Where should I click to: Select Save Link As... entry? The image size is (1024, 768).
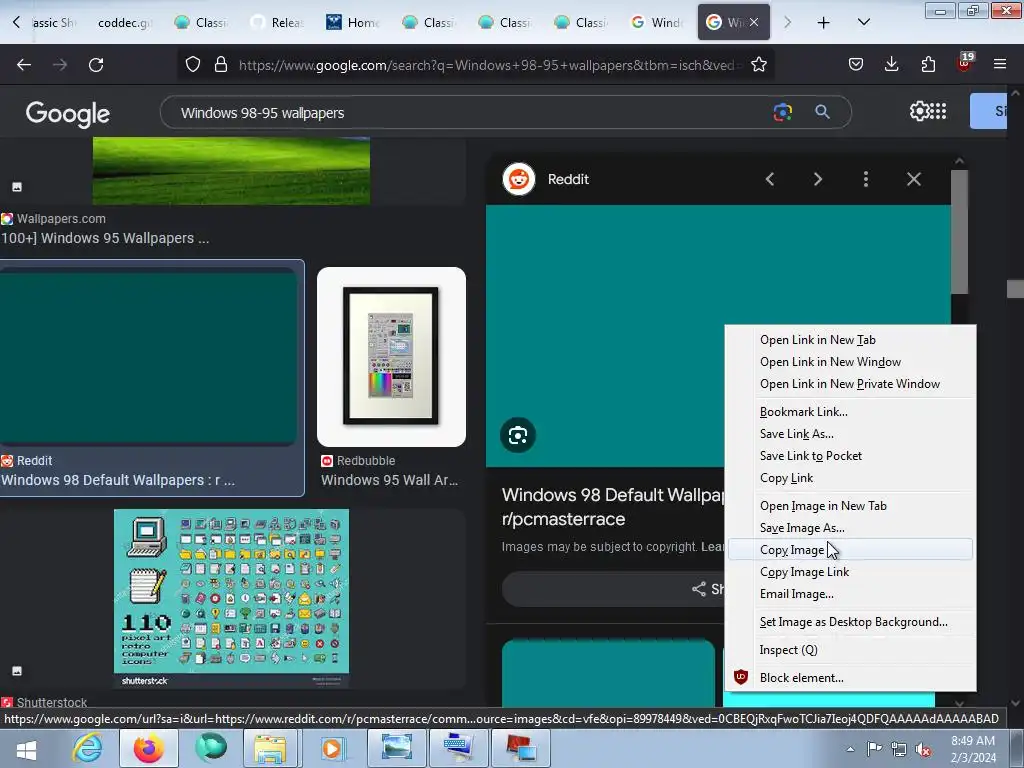pyautogui.click(x=850, y=434)
